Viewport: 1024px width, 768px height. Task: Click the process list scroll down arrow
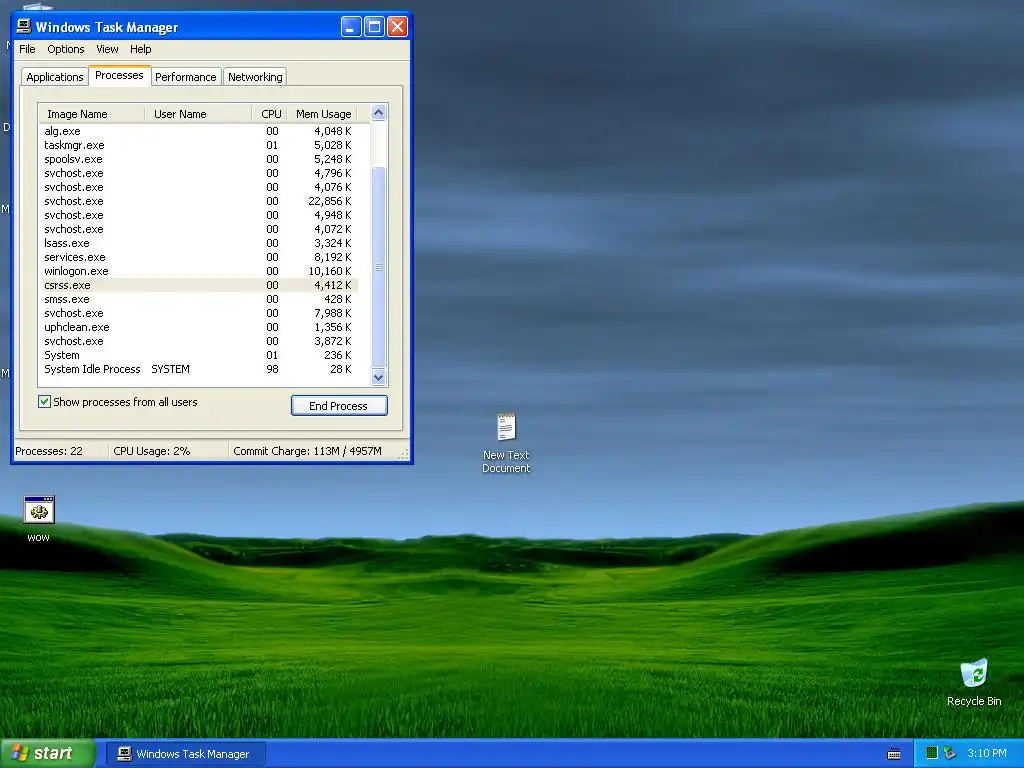click(379, 377)
